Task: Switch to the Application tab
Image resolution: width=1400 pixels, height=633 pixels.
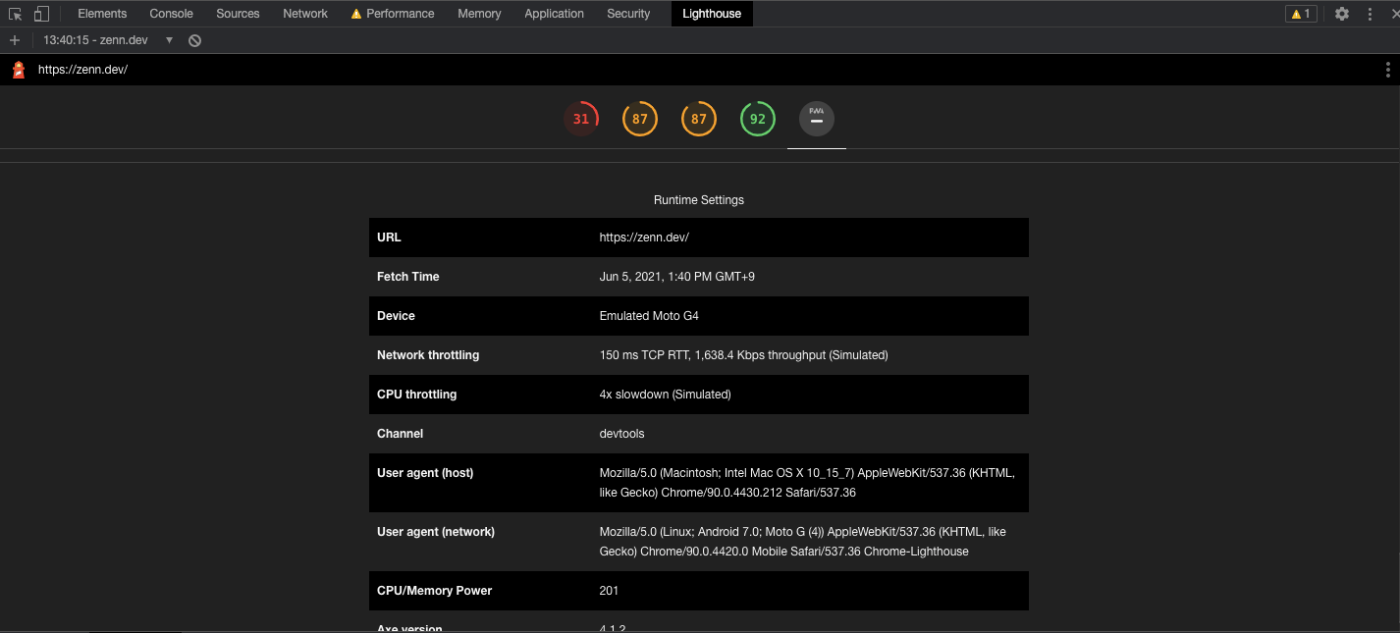Action: [554, 14]
